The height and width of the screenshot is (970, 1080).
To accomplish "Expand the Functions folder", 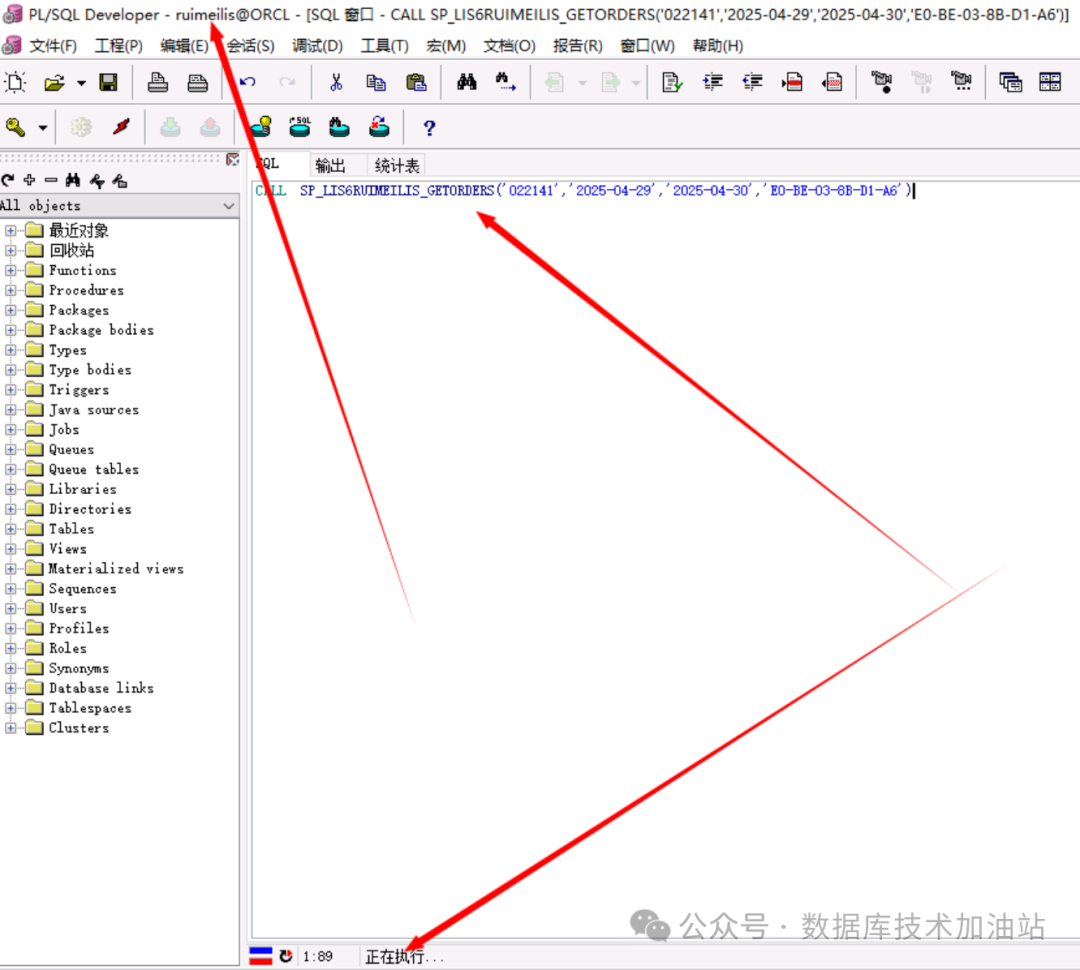I will coord(10,271).
